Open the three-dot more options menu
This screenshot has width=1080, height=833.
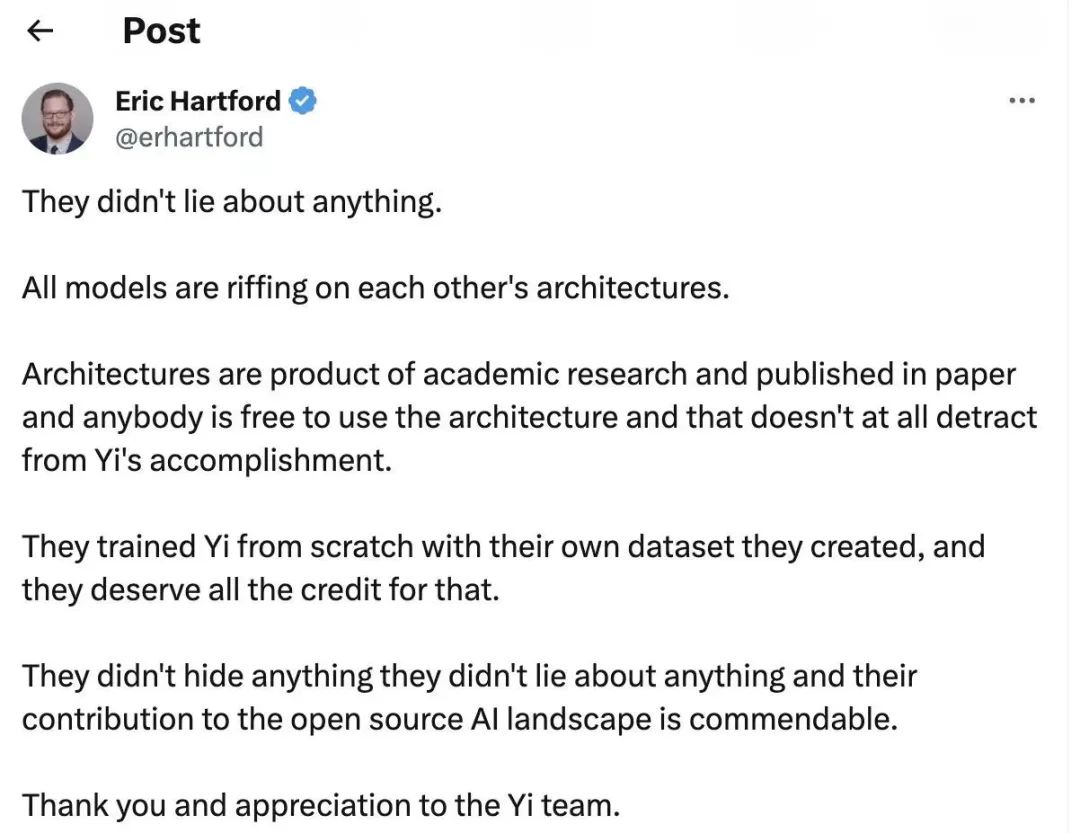pyautogui.click(x=1021, y=101)
